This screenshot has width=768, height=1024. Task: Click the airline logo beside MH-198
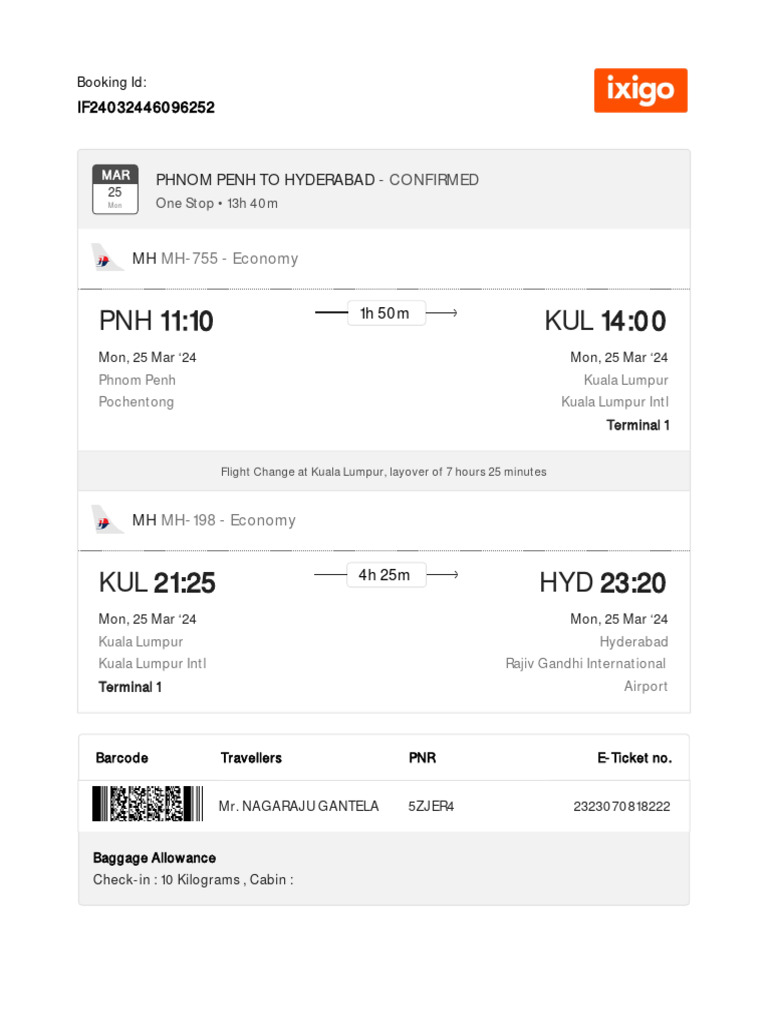[106, 520]
